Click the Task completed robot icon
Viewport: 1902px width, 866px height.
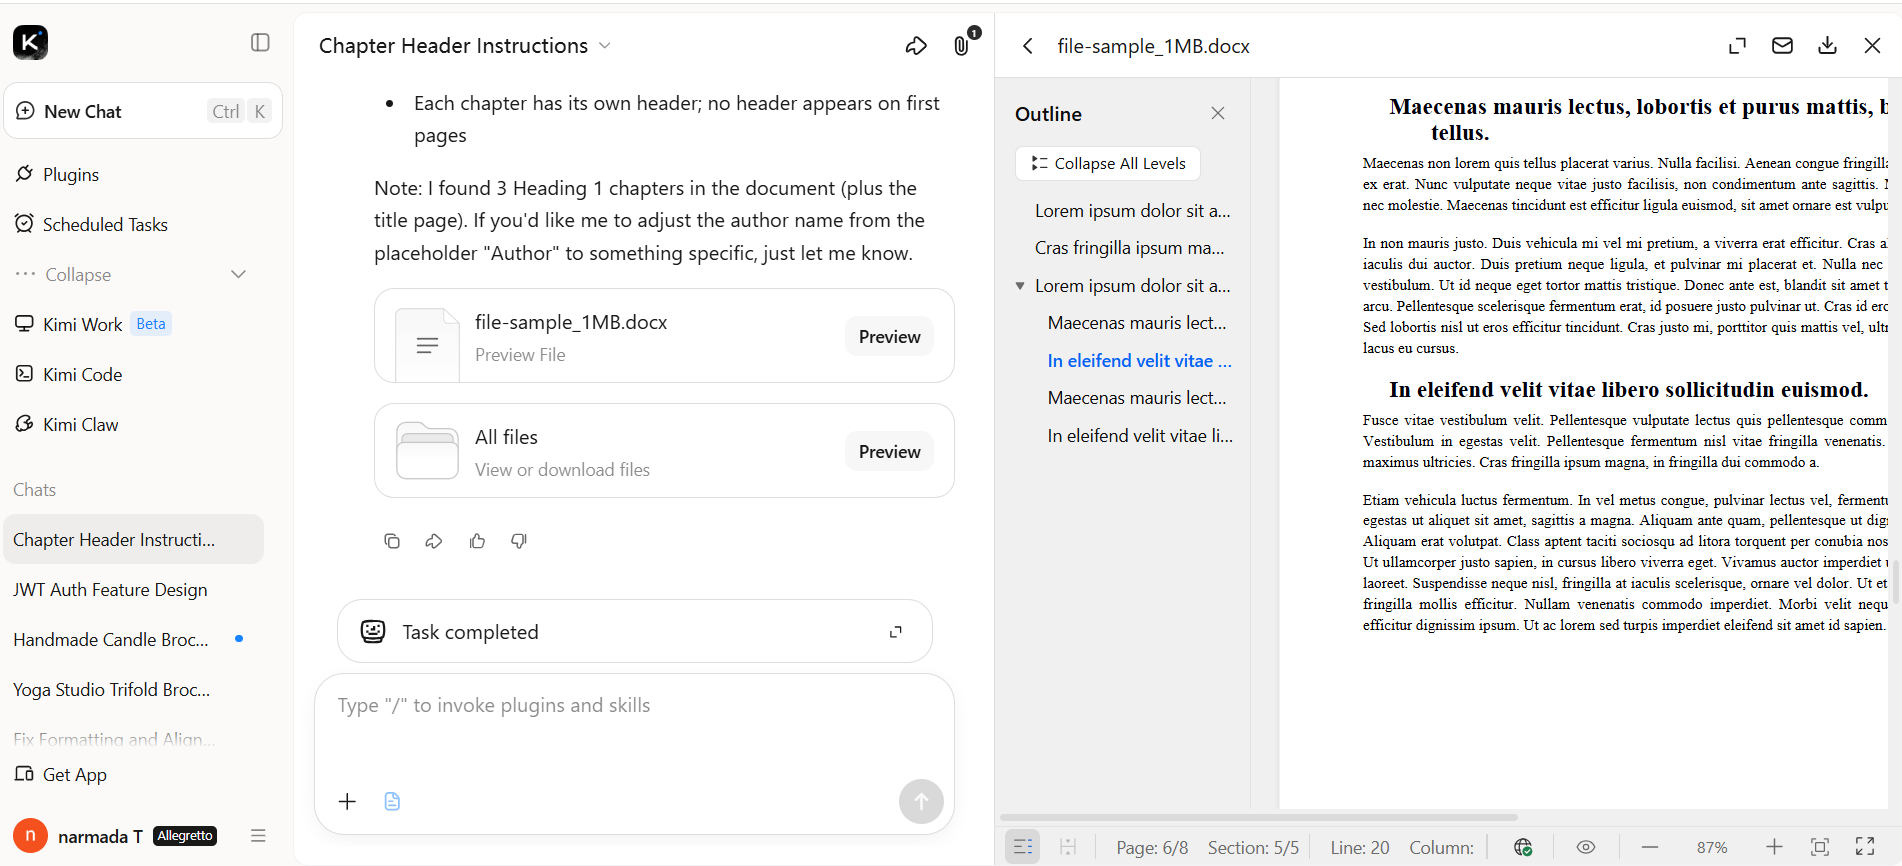point(373,631)
